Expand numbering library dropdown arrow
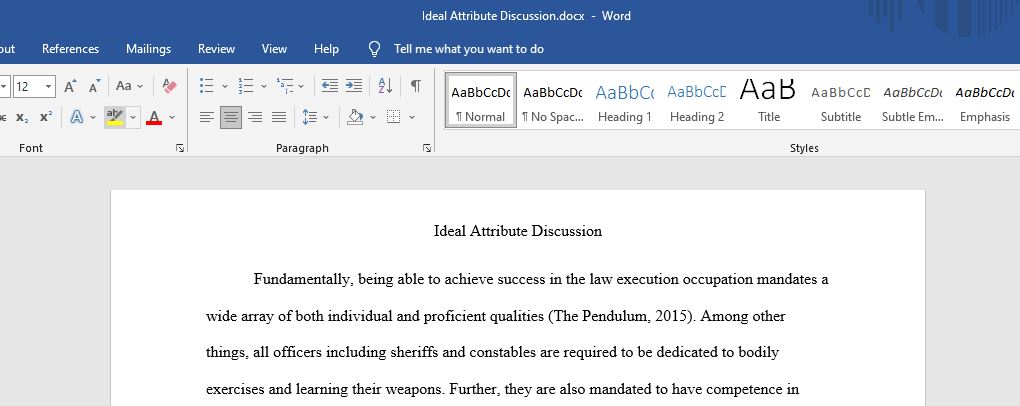This screenshot has height=406, width=1020. (x=264, y=86)
